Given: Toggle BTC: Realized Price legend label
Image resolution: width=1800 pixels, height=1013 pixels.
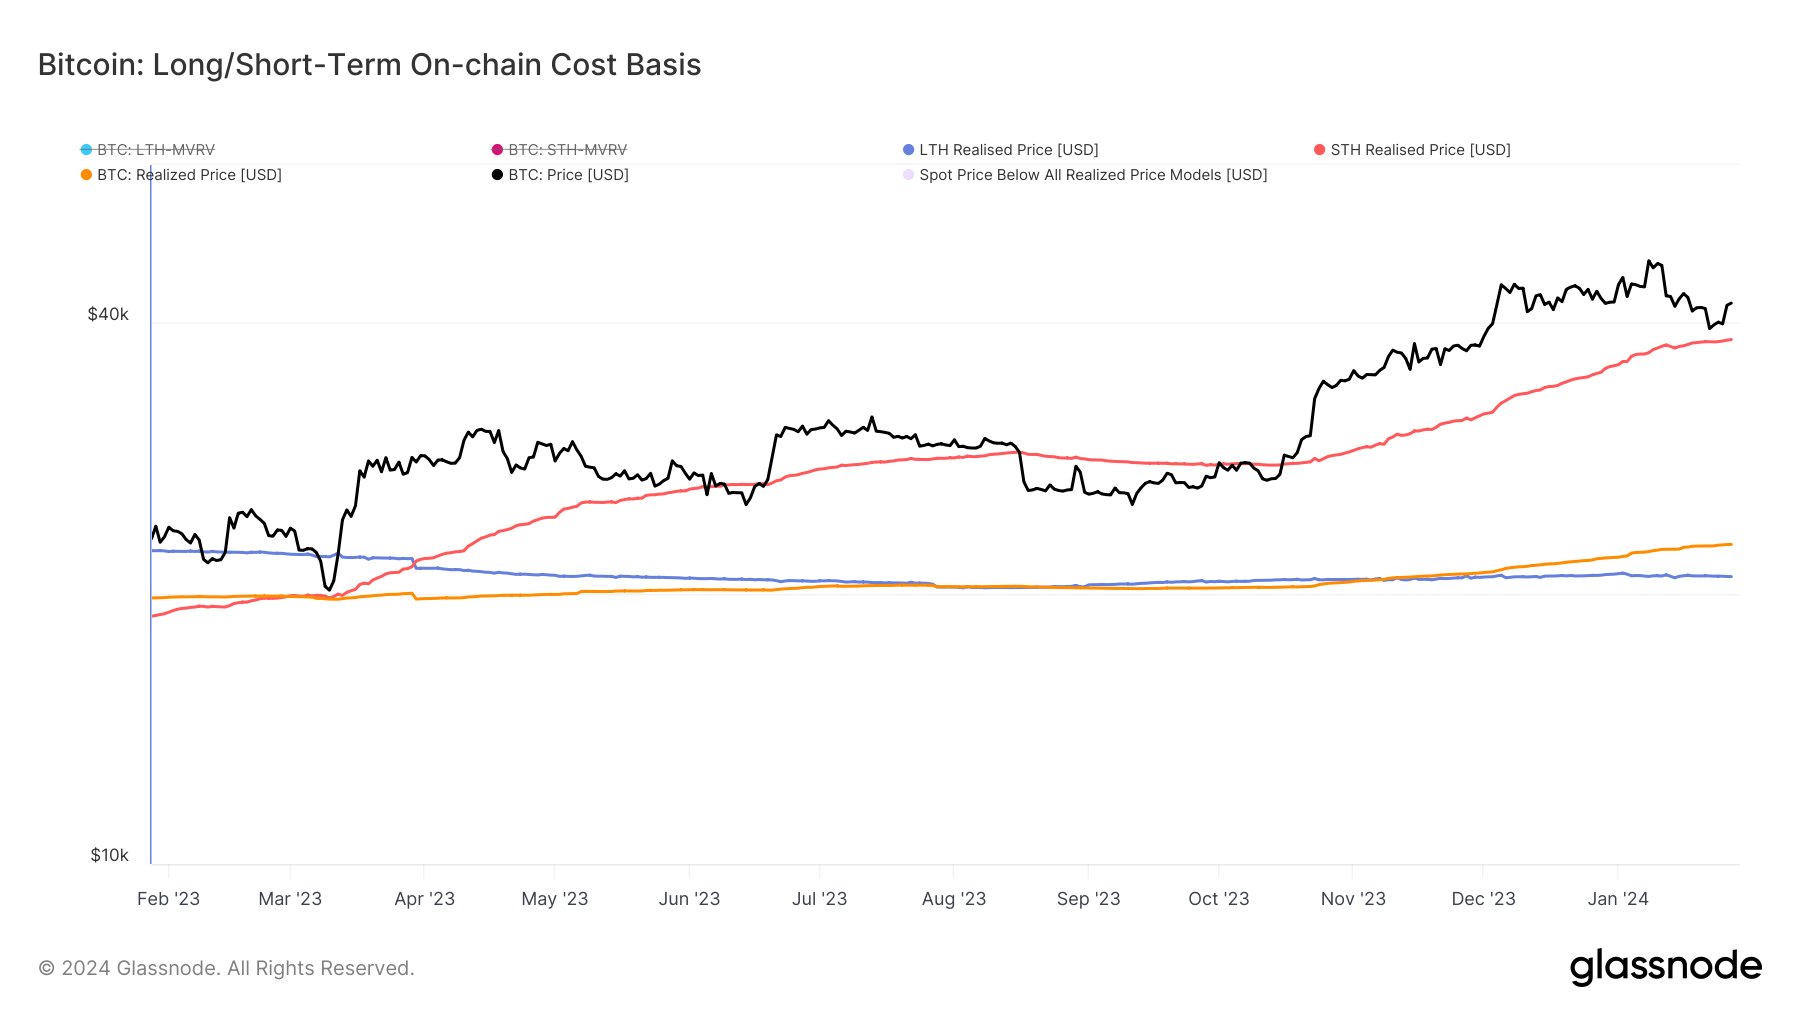Looking at the screenshot, I should [189, 175].
